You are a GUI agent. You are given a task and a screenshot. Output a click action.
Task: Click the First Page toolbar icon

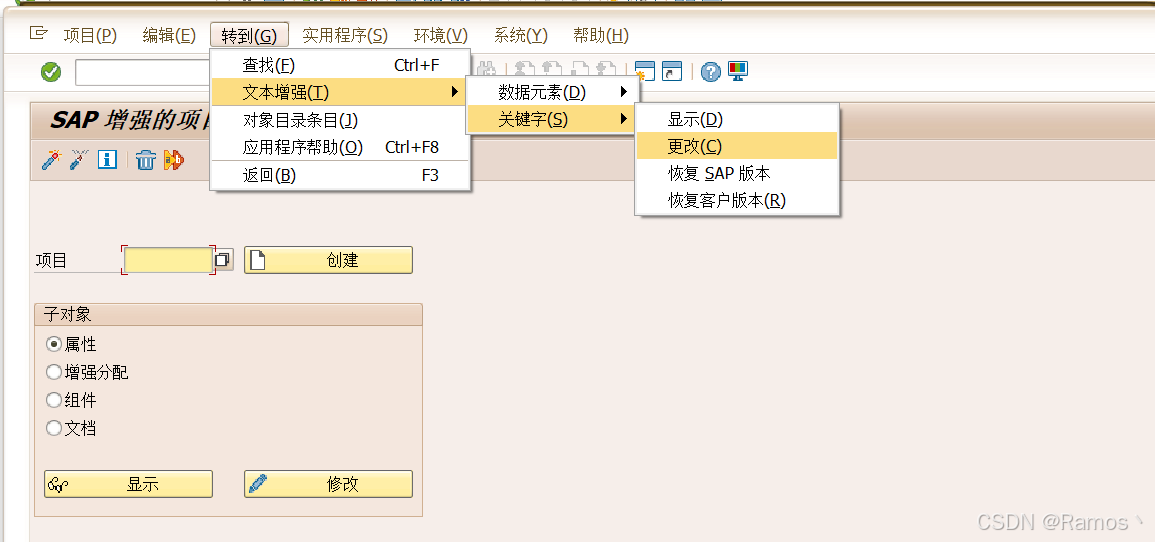coord(524,71)
